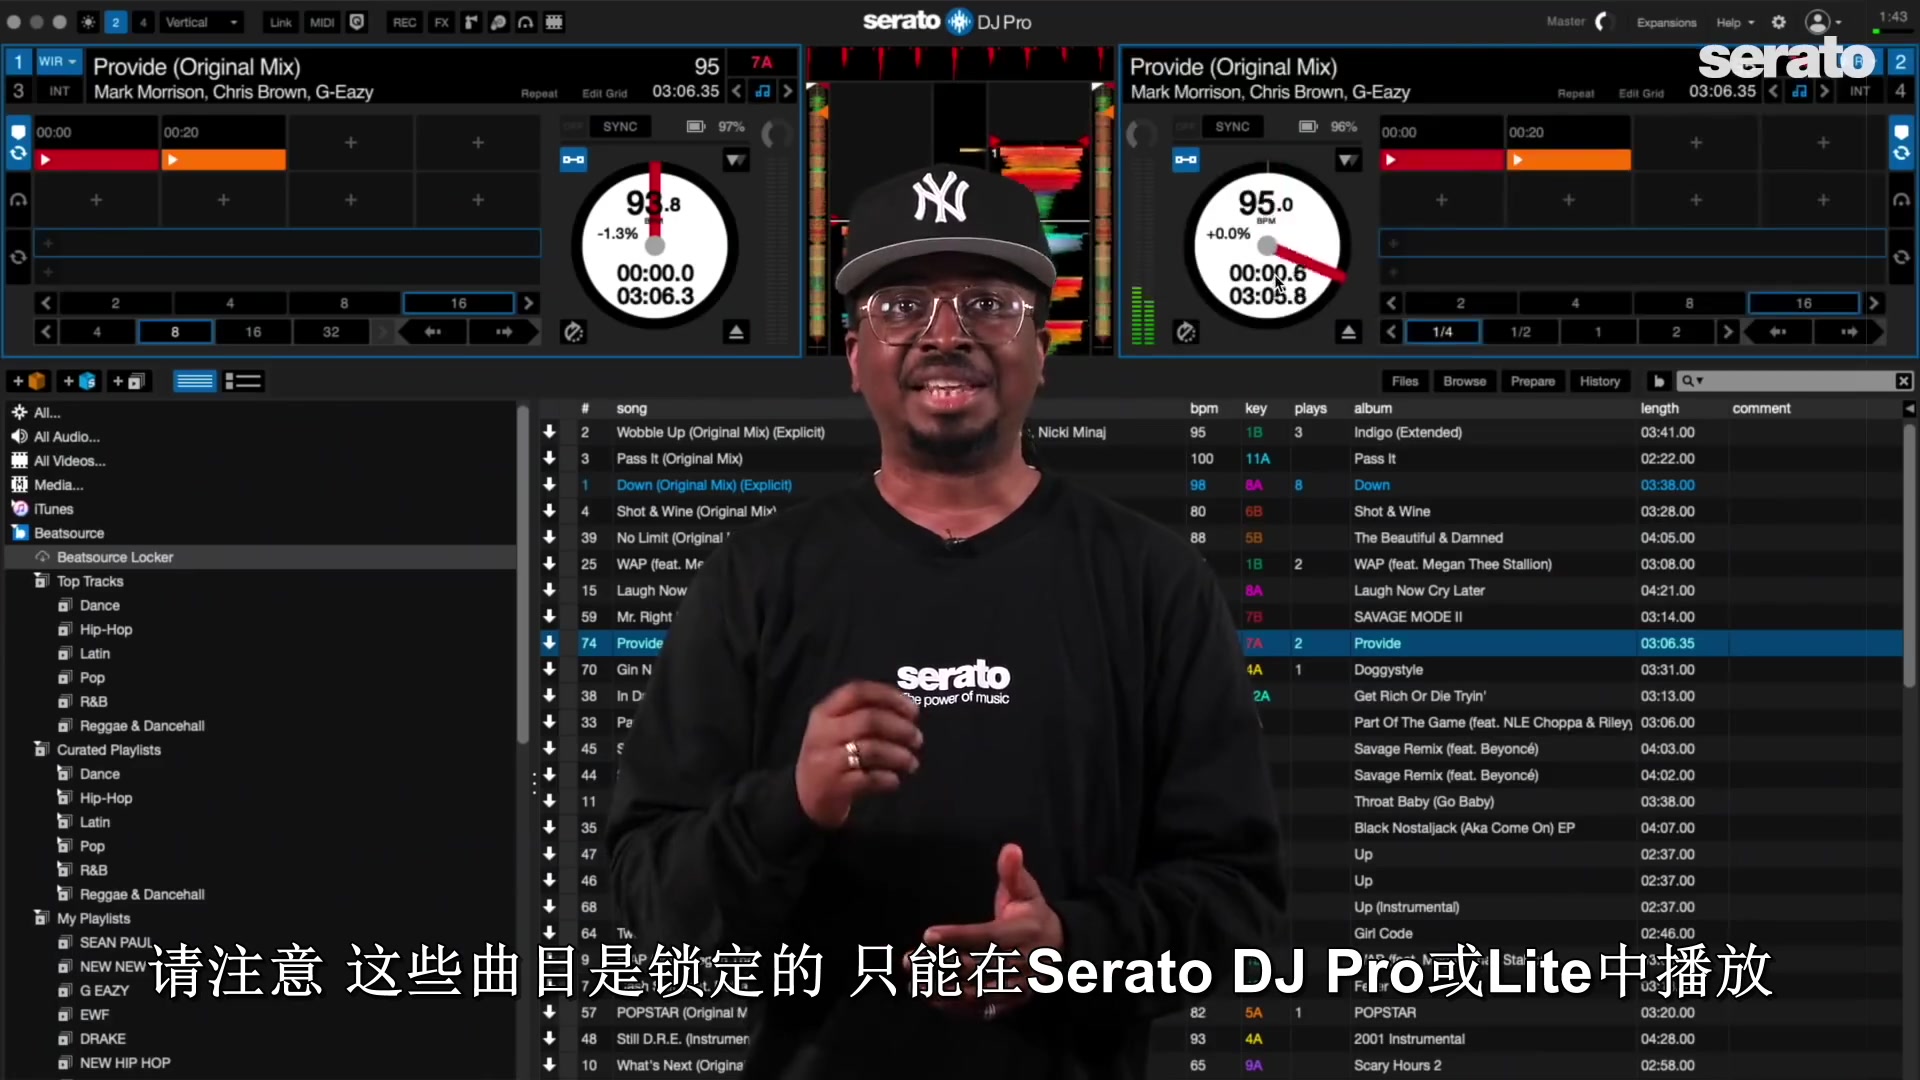The height and width of the screenshot is (1080, 1920).
Task: Eject the track from left deck
Action: pyautogui.click(x=736, y=332)
